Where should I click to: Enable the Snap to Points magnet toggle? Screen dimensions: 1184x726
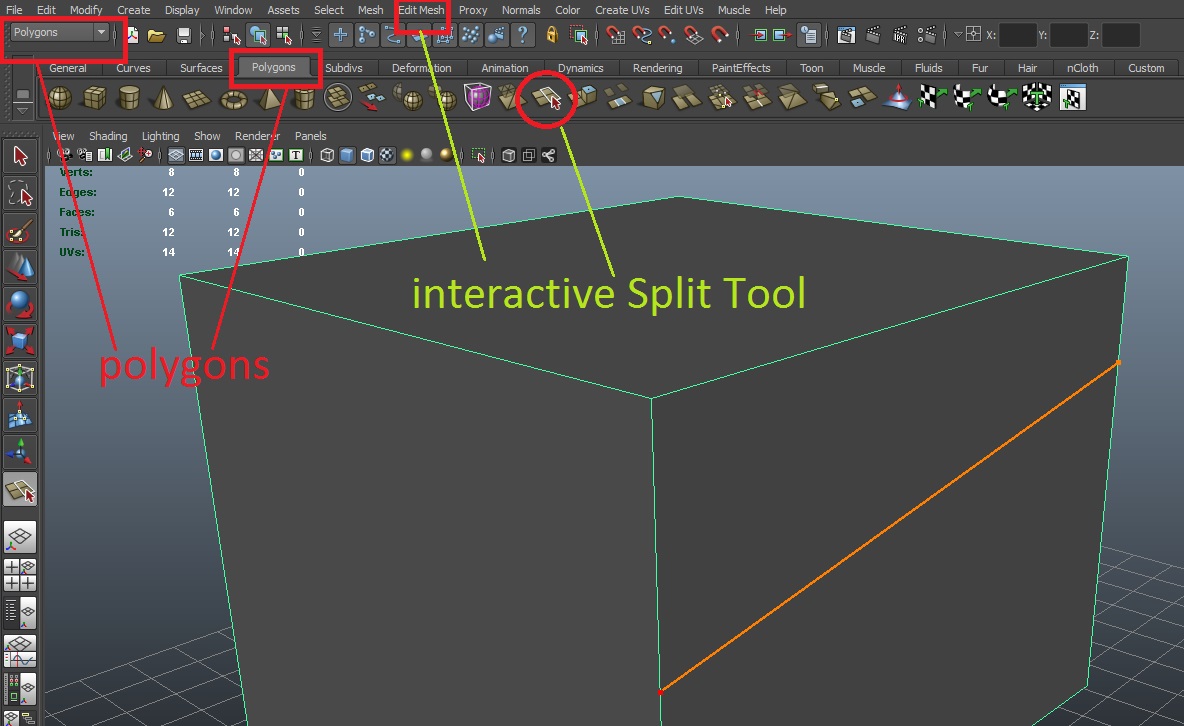tap(666, 34)
